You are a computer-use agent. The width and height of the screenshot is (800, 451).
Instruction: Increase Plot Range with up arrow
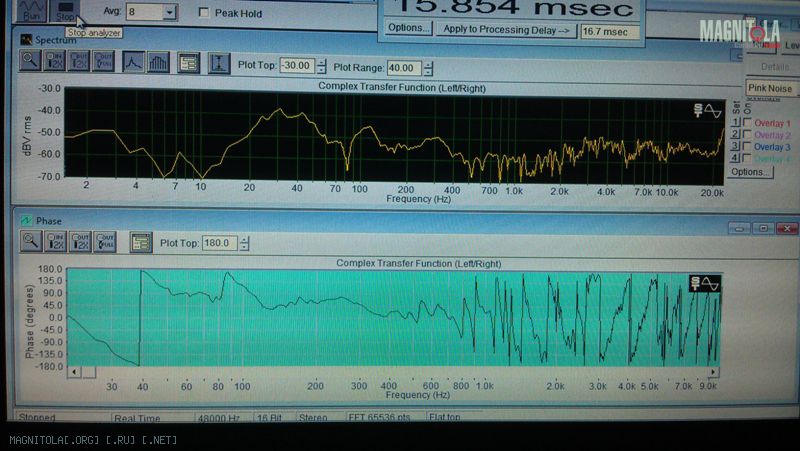pyautogui.click(x=429, y=64)
